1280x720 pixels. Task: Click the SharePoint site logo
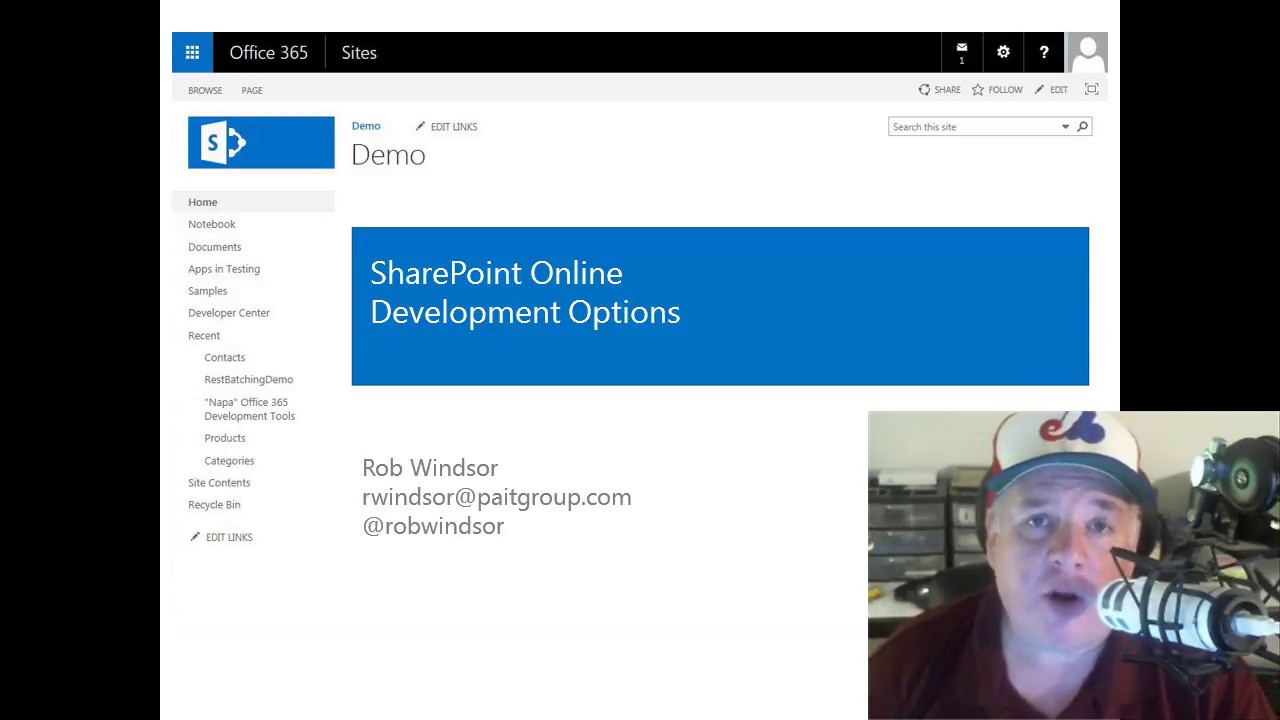pos(261,142)
